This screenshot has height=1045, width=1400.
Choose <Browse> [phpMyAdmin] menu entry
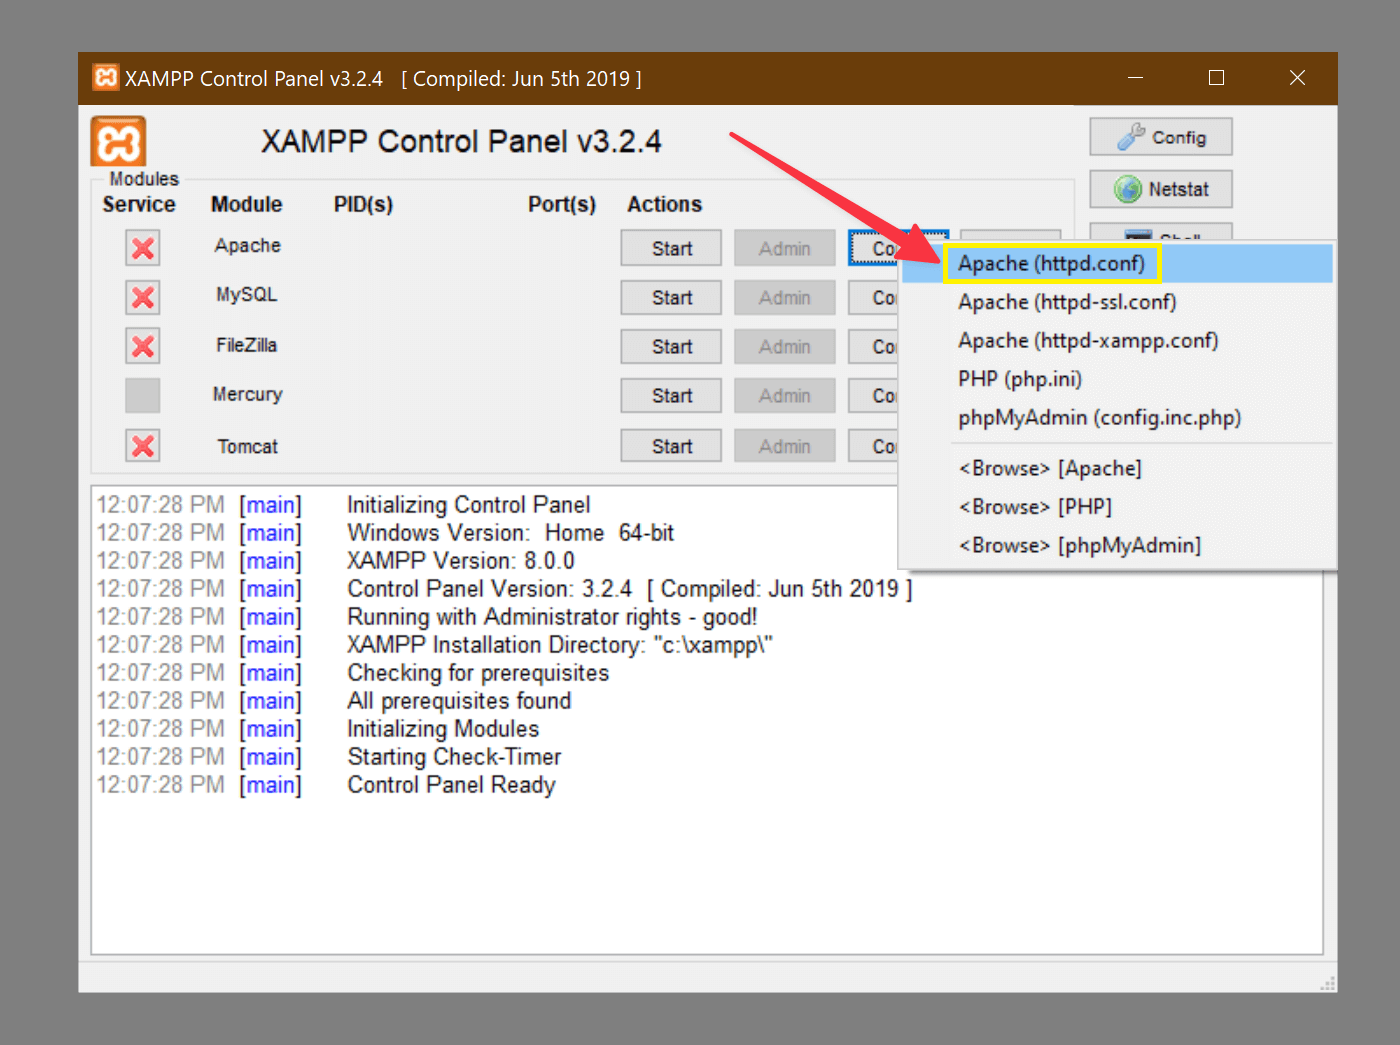(x=1117, y=545)
